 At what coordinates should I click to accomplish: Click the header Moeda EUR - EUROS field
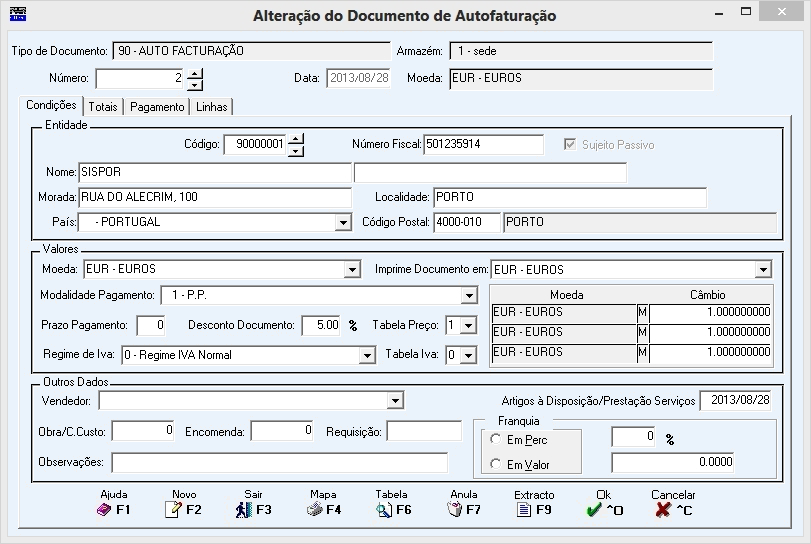coord(581,79)
